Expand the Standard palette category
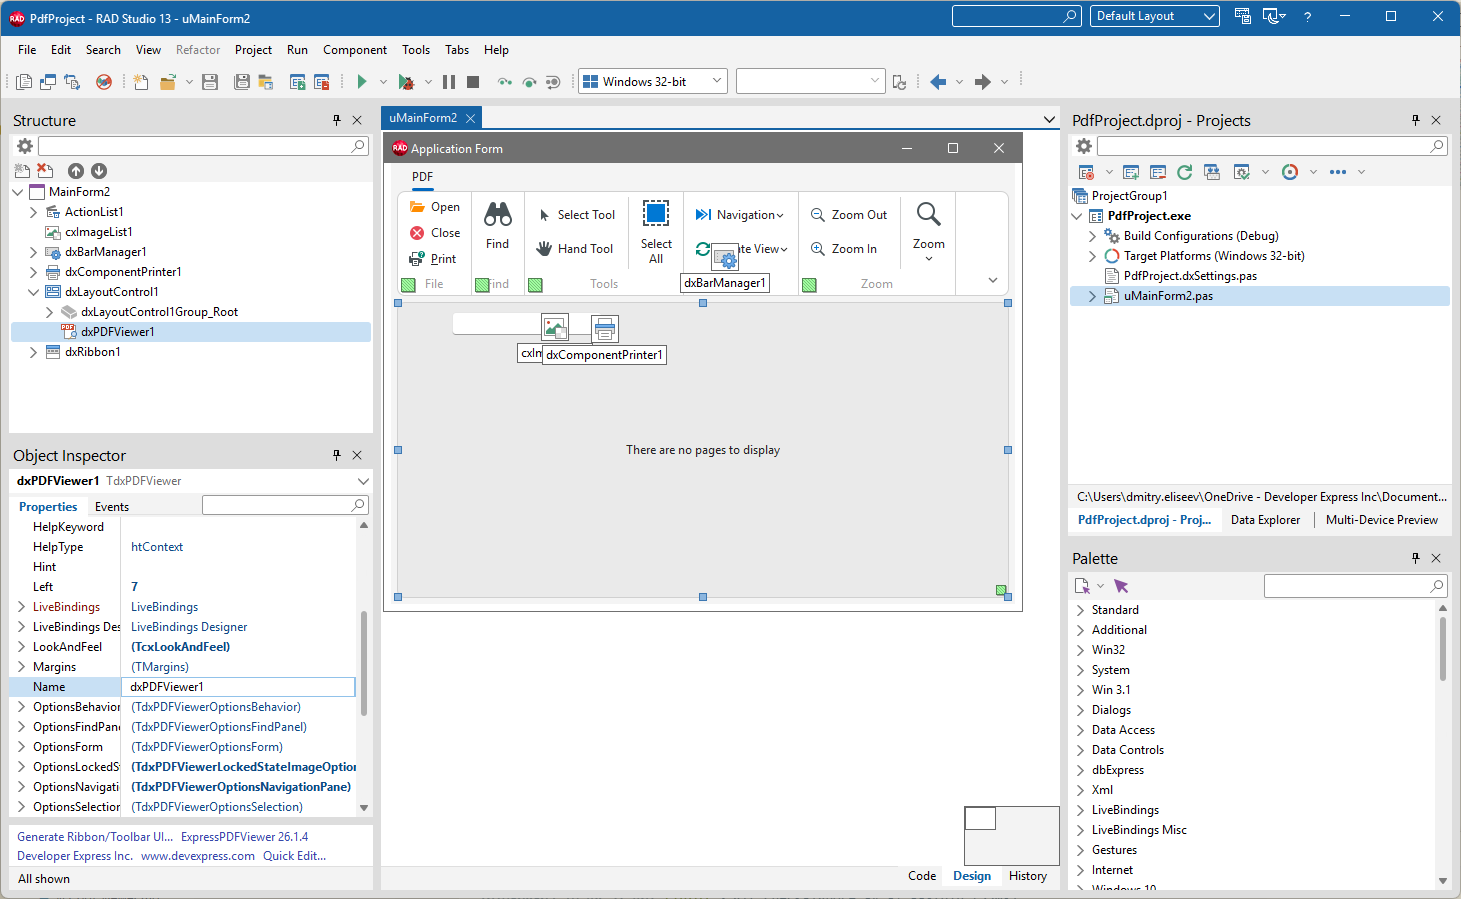1461x899 pixels. (1080, 610)
